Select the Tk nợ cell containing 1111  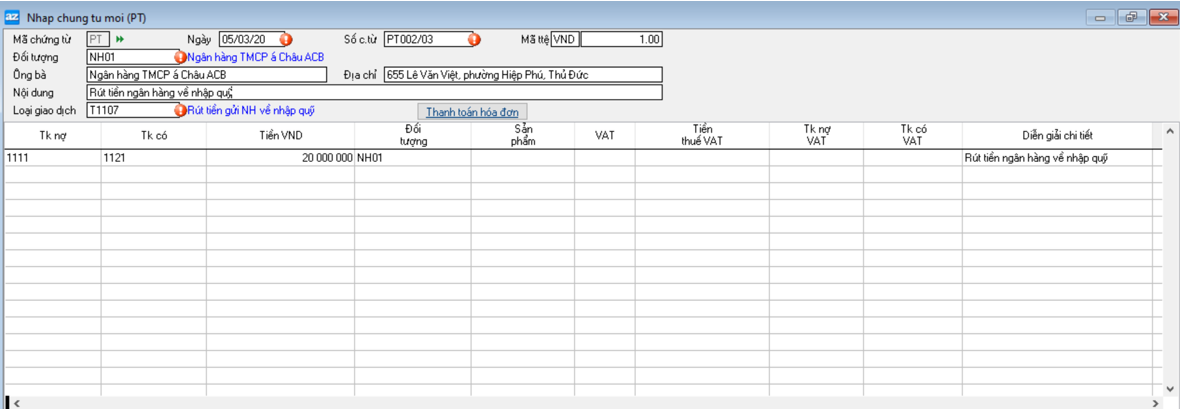[x=52, y=157]
